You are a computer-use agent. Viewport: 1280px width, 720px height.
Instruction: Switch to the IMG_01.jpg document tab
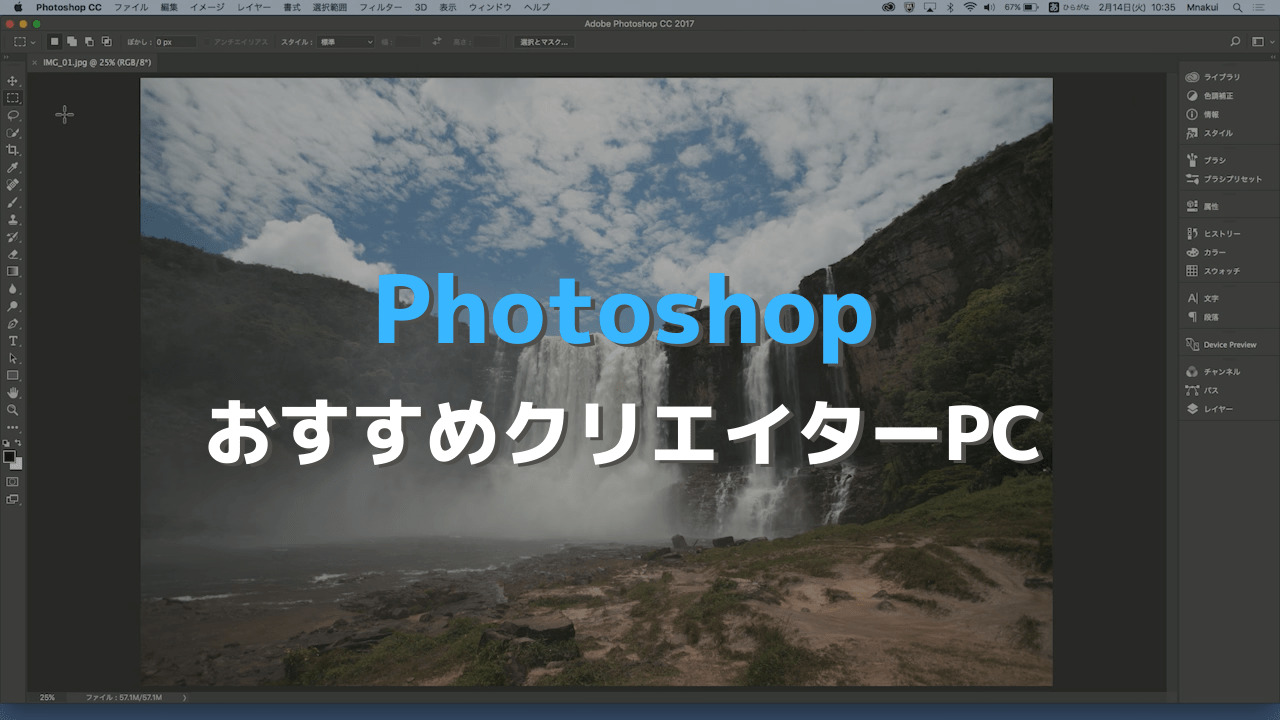97,62
